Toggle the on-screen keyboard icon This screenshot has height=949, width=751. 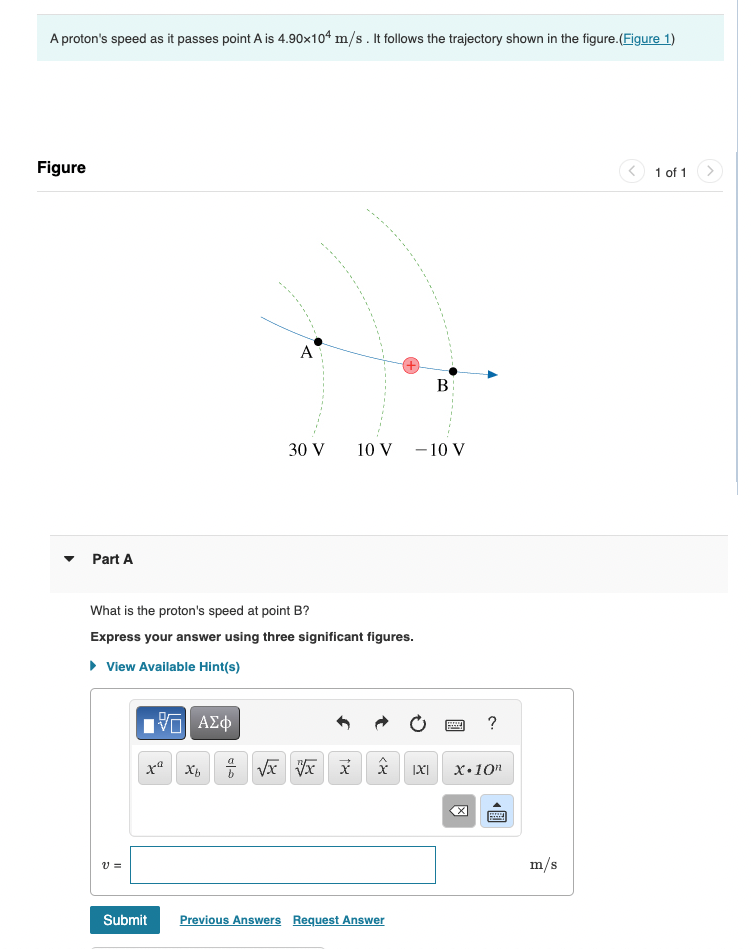(x=496, y=810)
